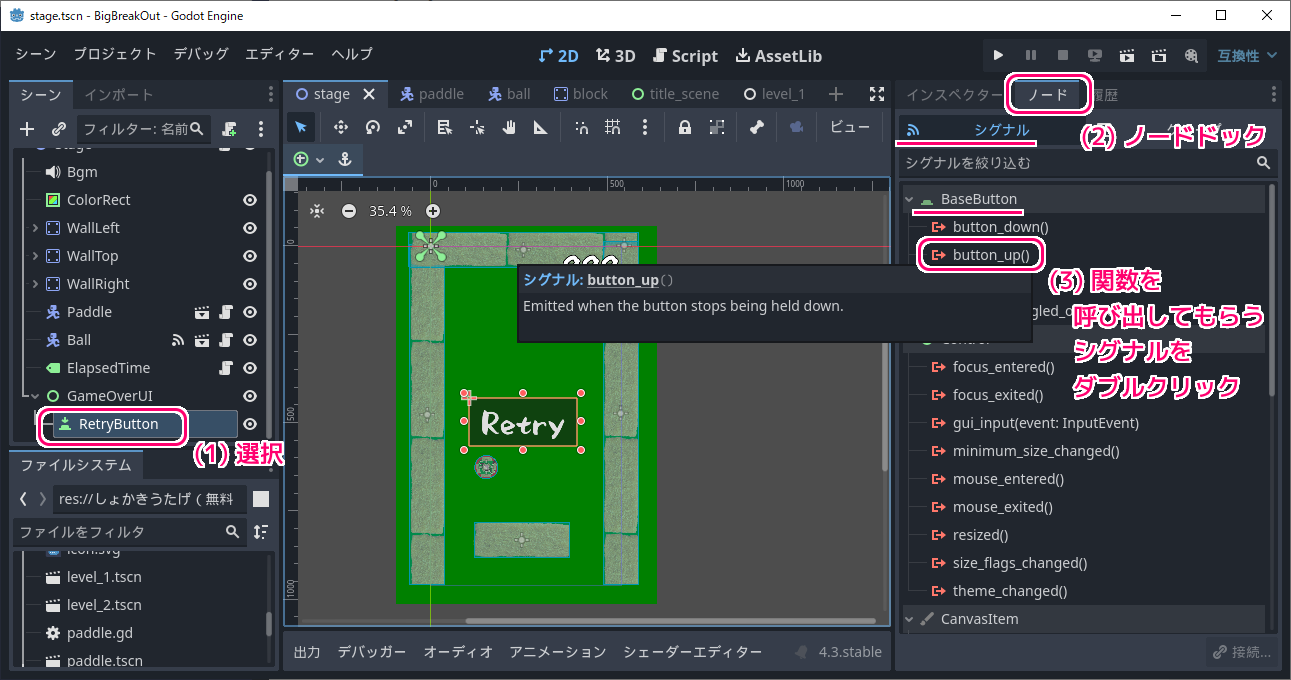Toggle grid snapping icon

(613, 127)
